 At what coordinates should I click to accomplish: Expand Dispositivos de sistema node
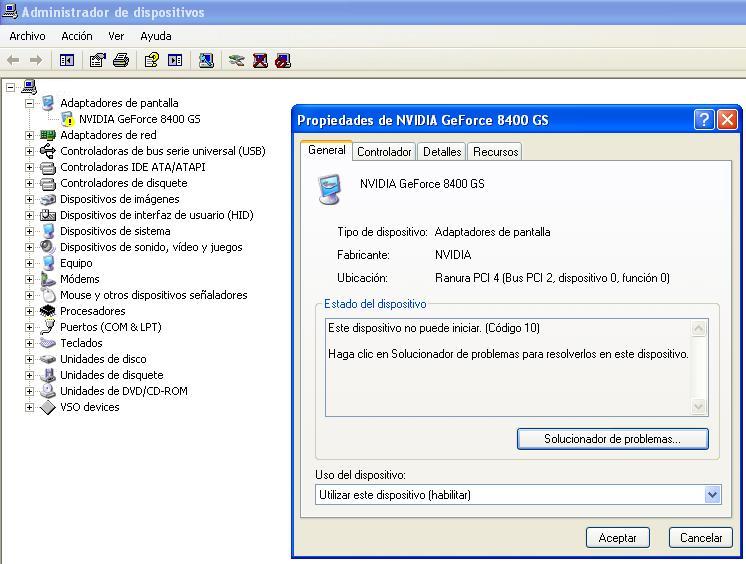[x=29, y=231]
